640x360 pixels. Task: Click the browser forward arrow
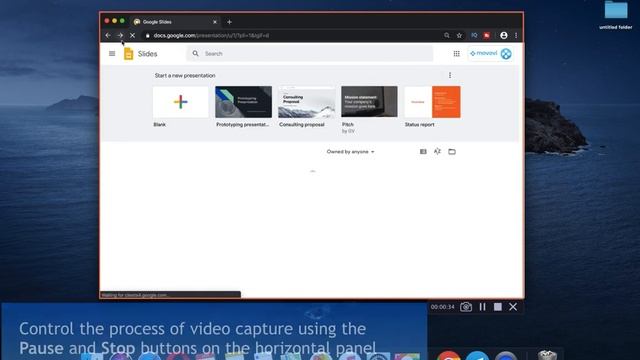pyautogui.click(x=120, y=36)
